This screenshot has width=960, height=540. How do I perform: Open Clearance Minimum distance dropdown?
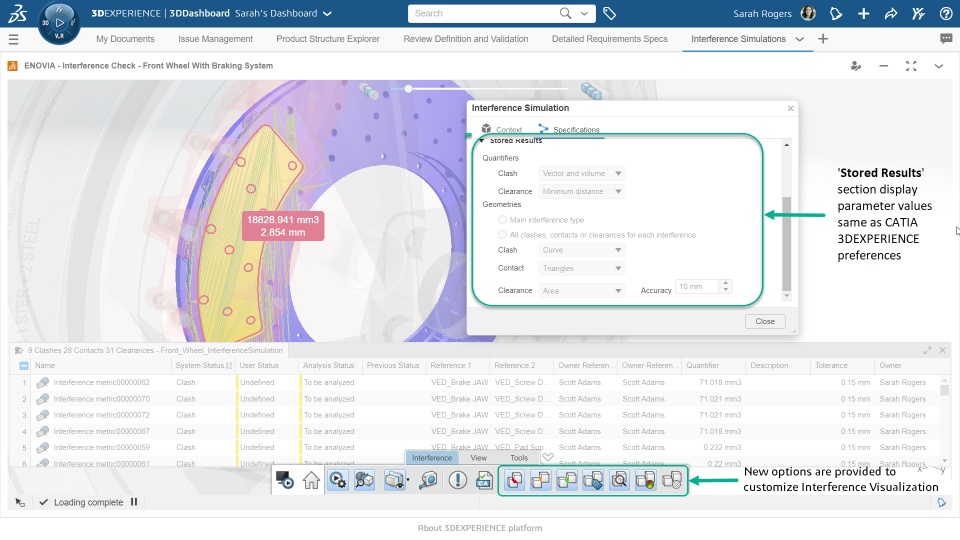(581, 192)
